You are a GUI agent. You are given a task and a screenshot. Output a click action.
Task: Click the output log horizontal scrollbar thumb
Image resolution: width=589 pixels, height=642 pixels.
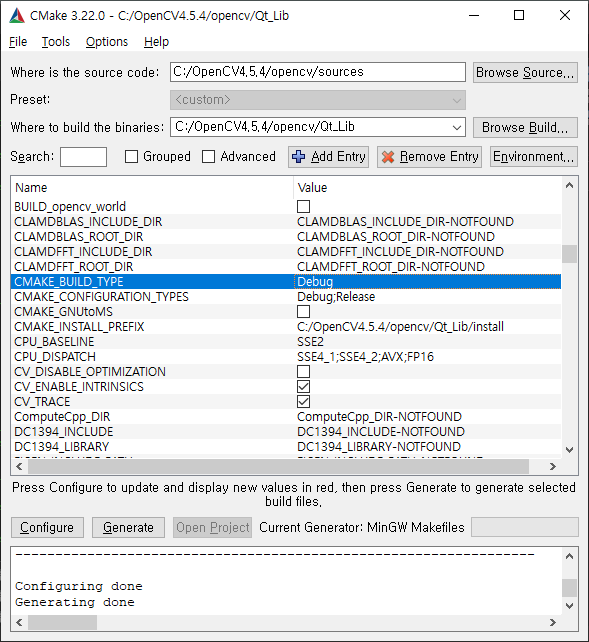(x=62, y=622)
